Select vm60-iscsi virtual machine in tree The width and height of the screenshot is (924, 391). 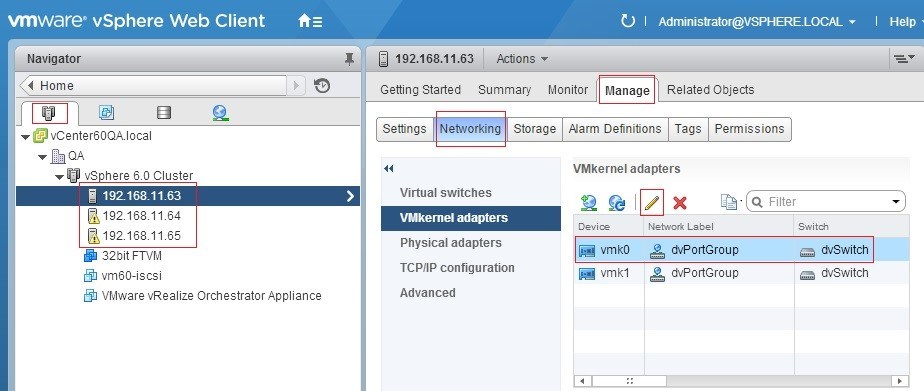coord(131,276)
